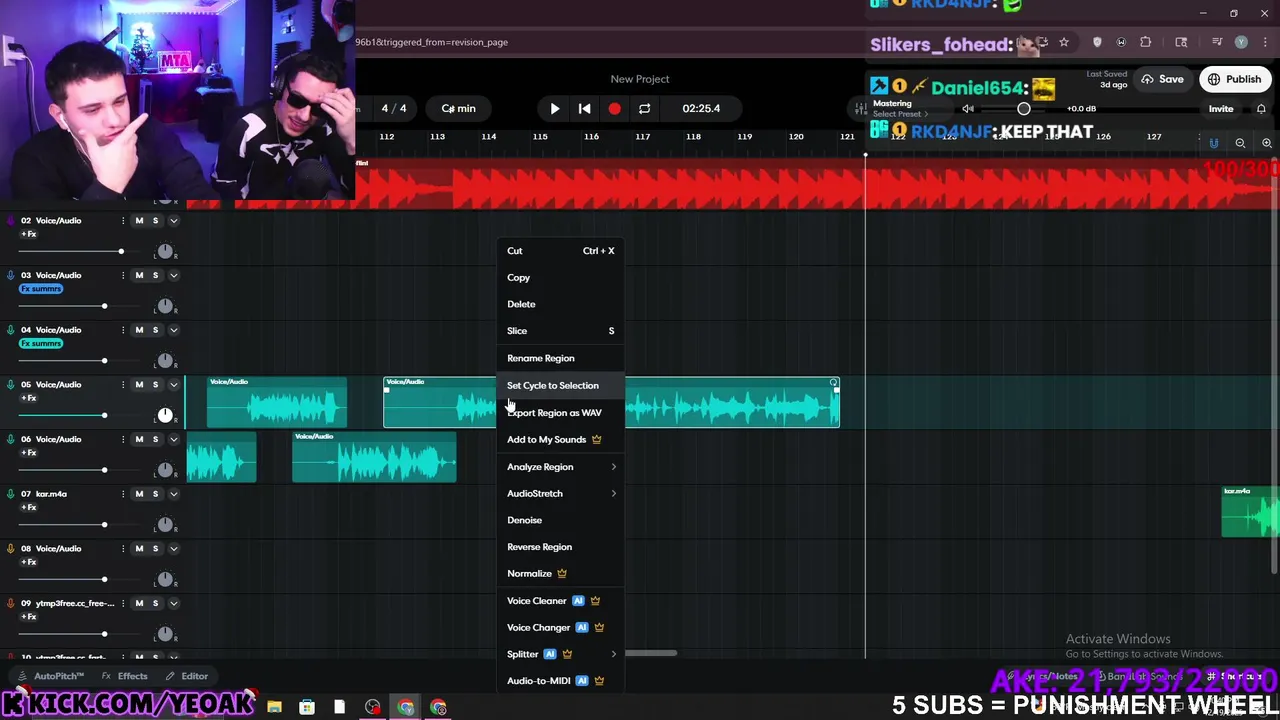1280x720 pixels.
Task: Zoom out the timeline view
Action: [x=1240, y=143]
